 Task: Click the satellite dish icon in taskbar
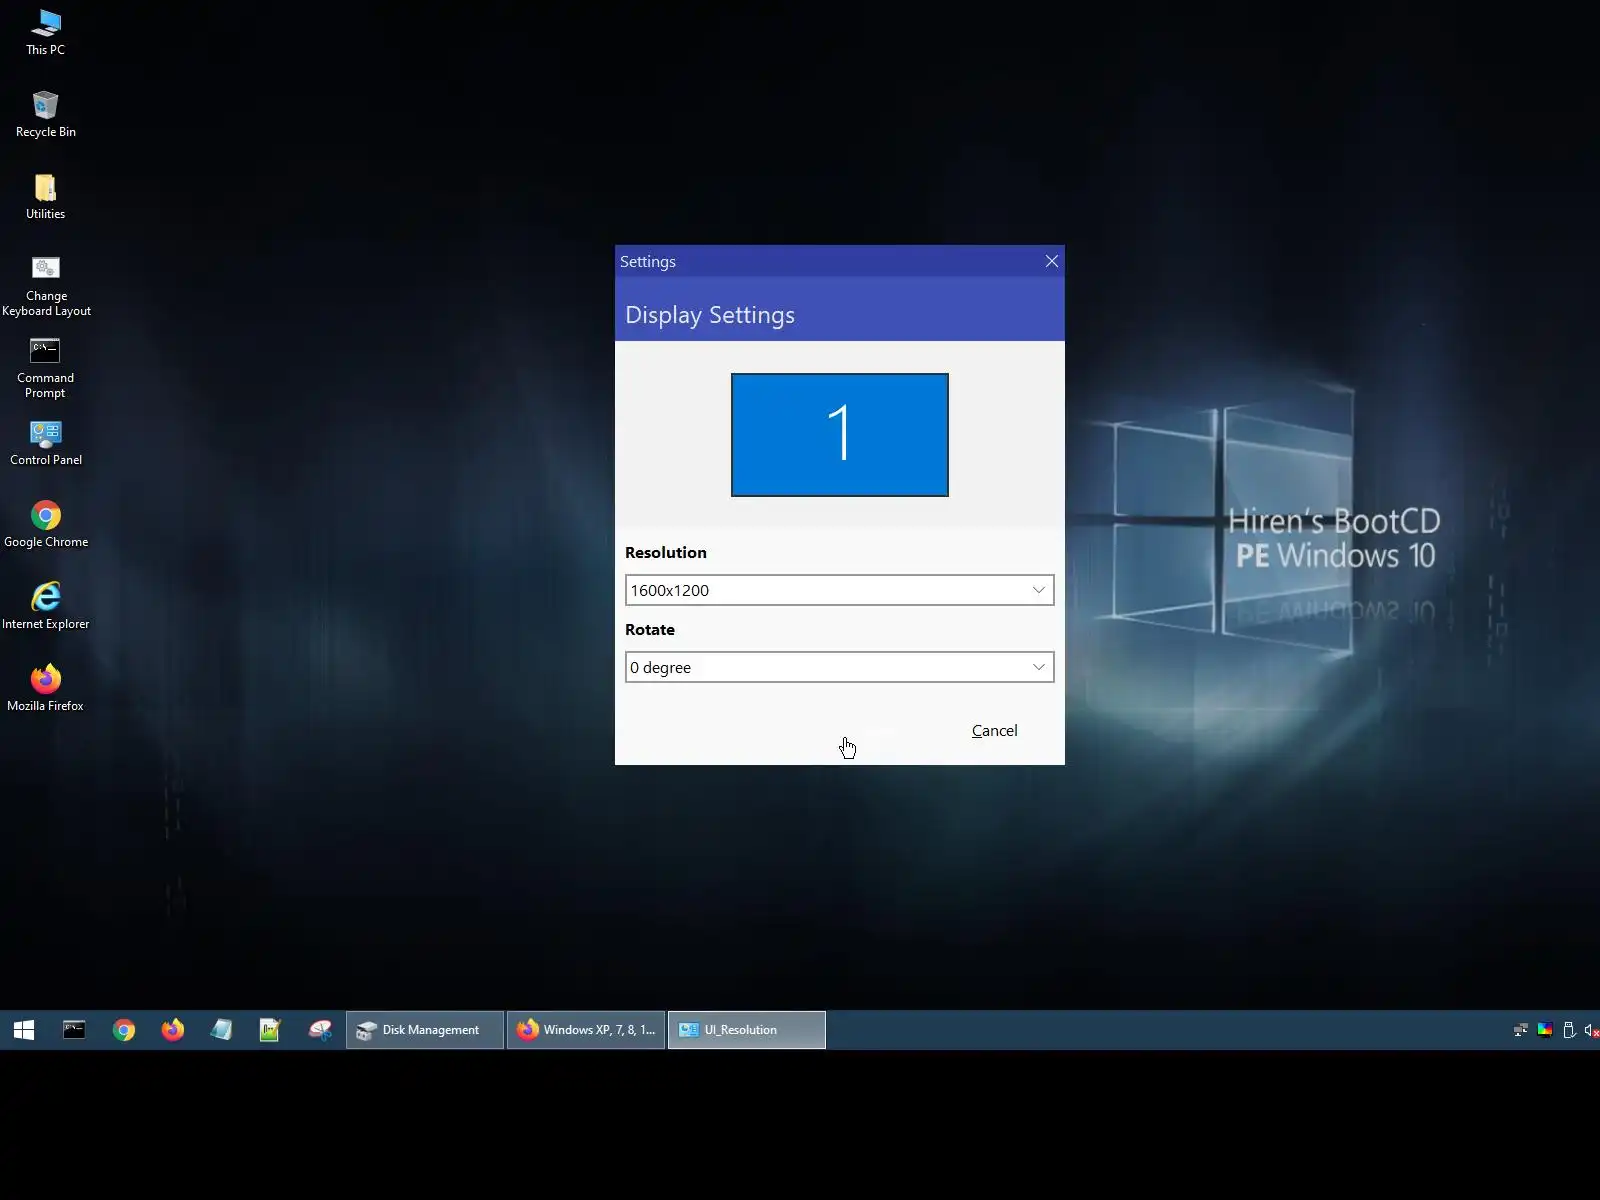pyautogui.click(x=320, y=1030)
